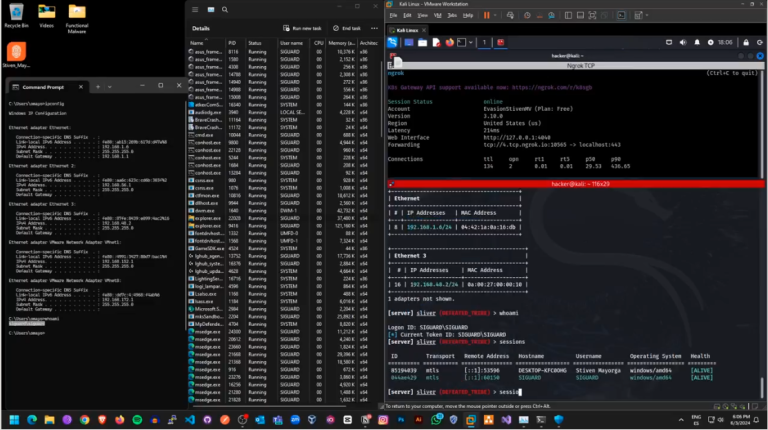This screenshot has height=430, width=768.
Task: Open VMware Edit menu
Action: (x=407, y=16)
